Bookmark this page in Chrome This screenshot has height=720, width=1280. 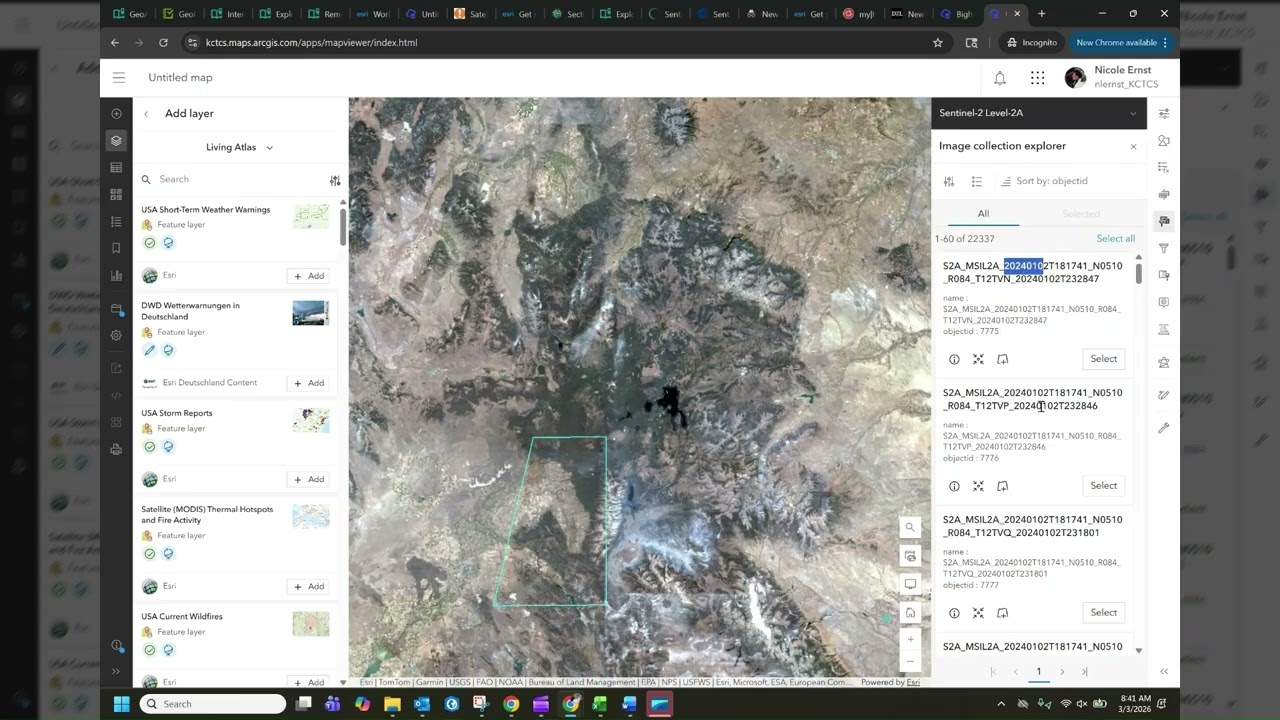click(x=938, y=43)
